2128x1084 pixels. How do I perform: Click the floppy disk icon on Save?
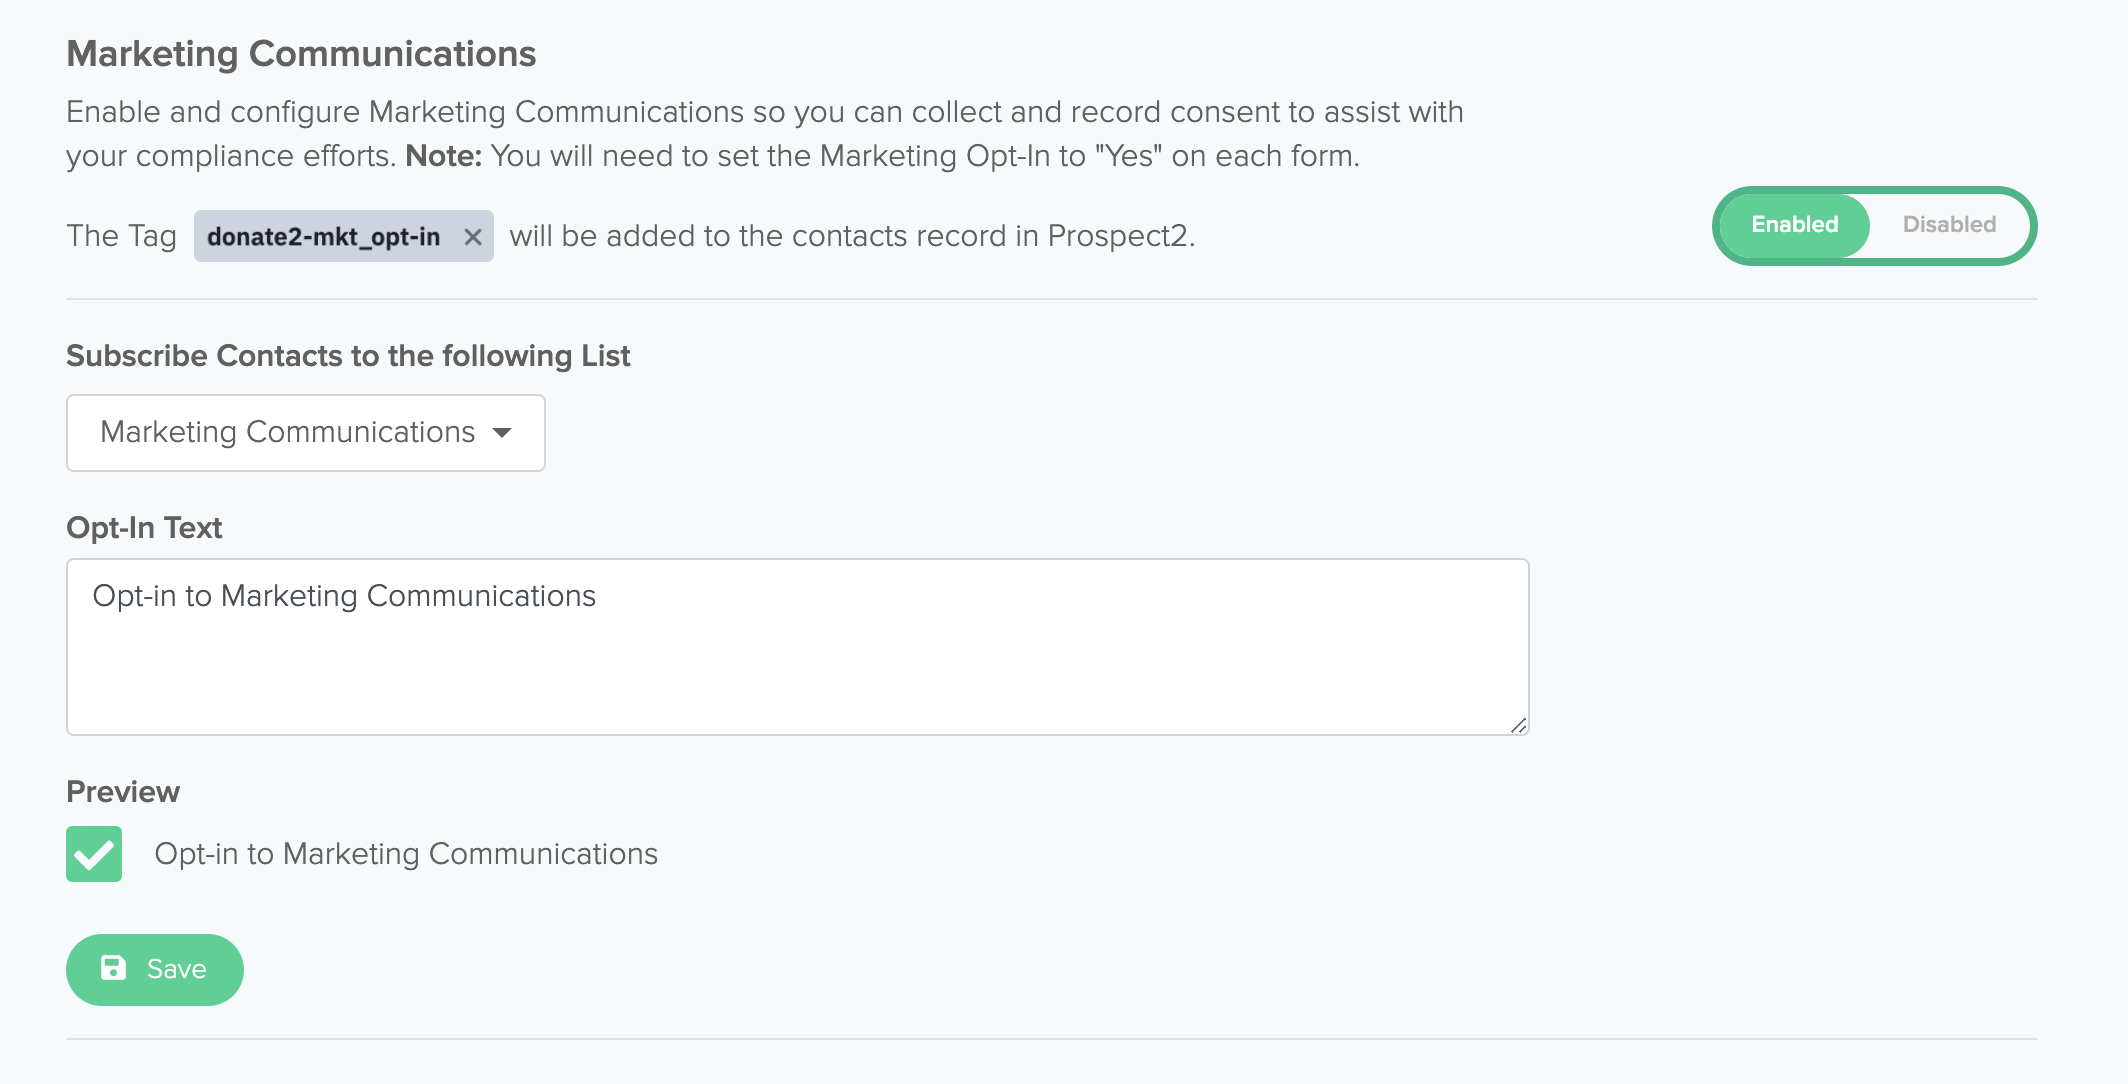114,968
